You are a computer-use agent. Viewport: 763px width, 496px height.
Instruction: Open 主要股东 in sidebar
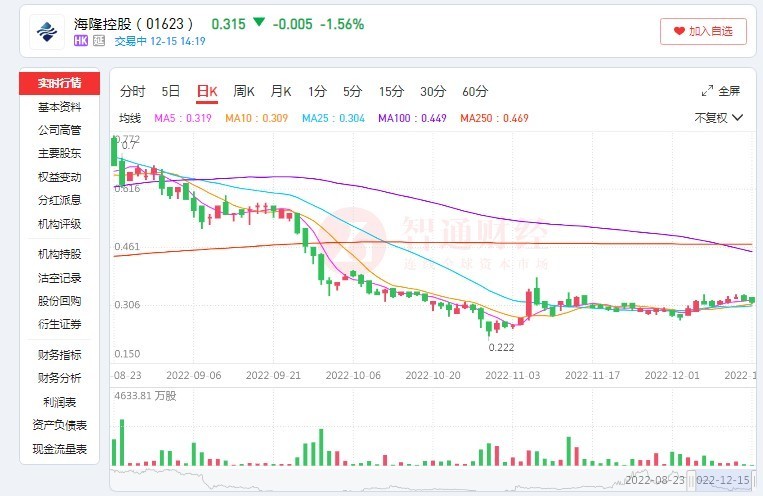coord(59,153)
